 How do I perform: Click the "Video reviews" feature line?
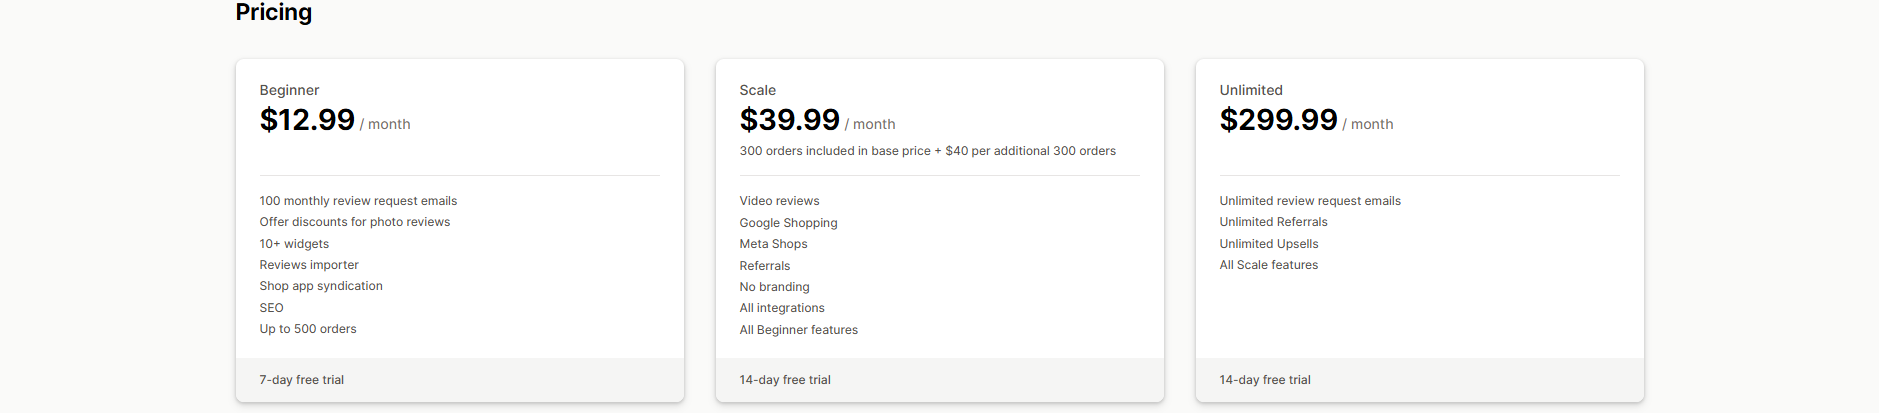coord(779,201)
